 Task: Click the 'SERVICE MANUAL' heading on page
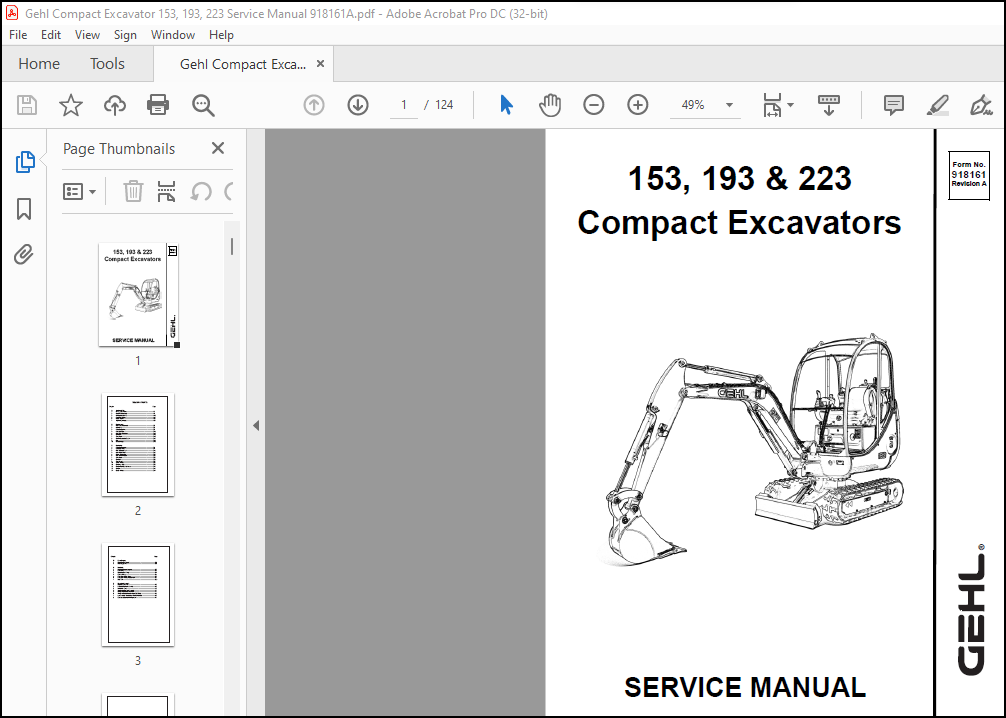[745, 687]
